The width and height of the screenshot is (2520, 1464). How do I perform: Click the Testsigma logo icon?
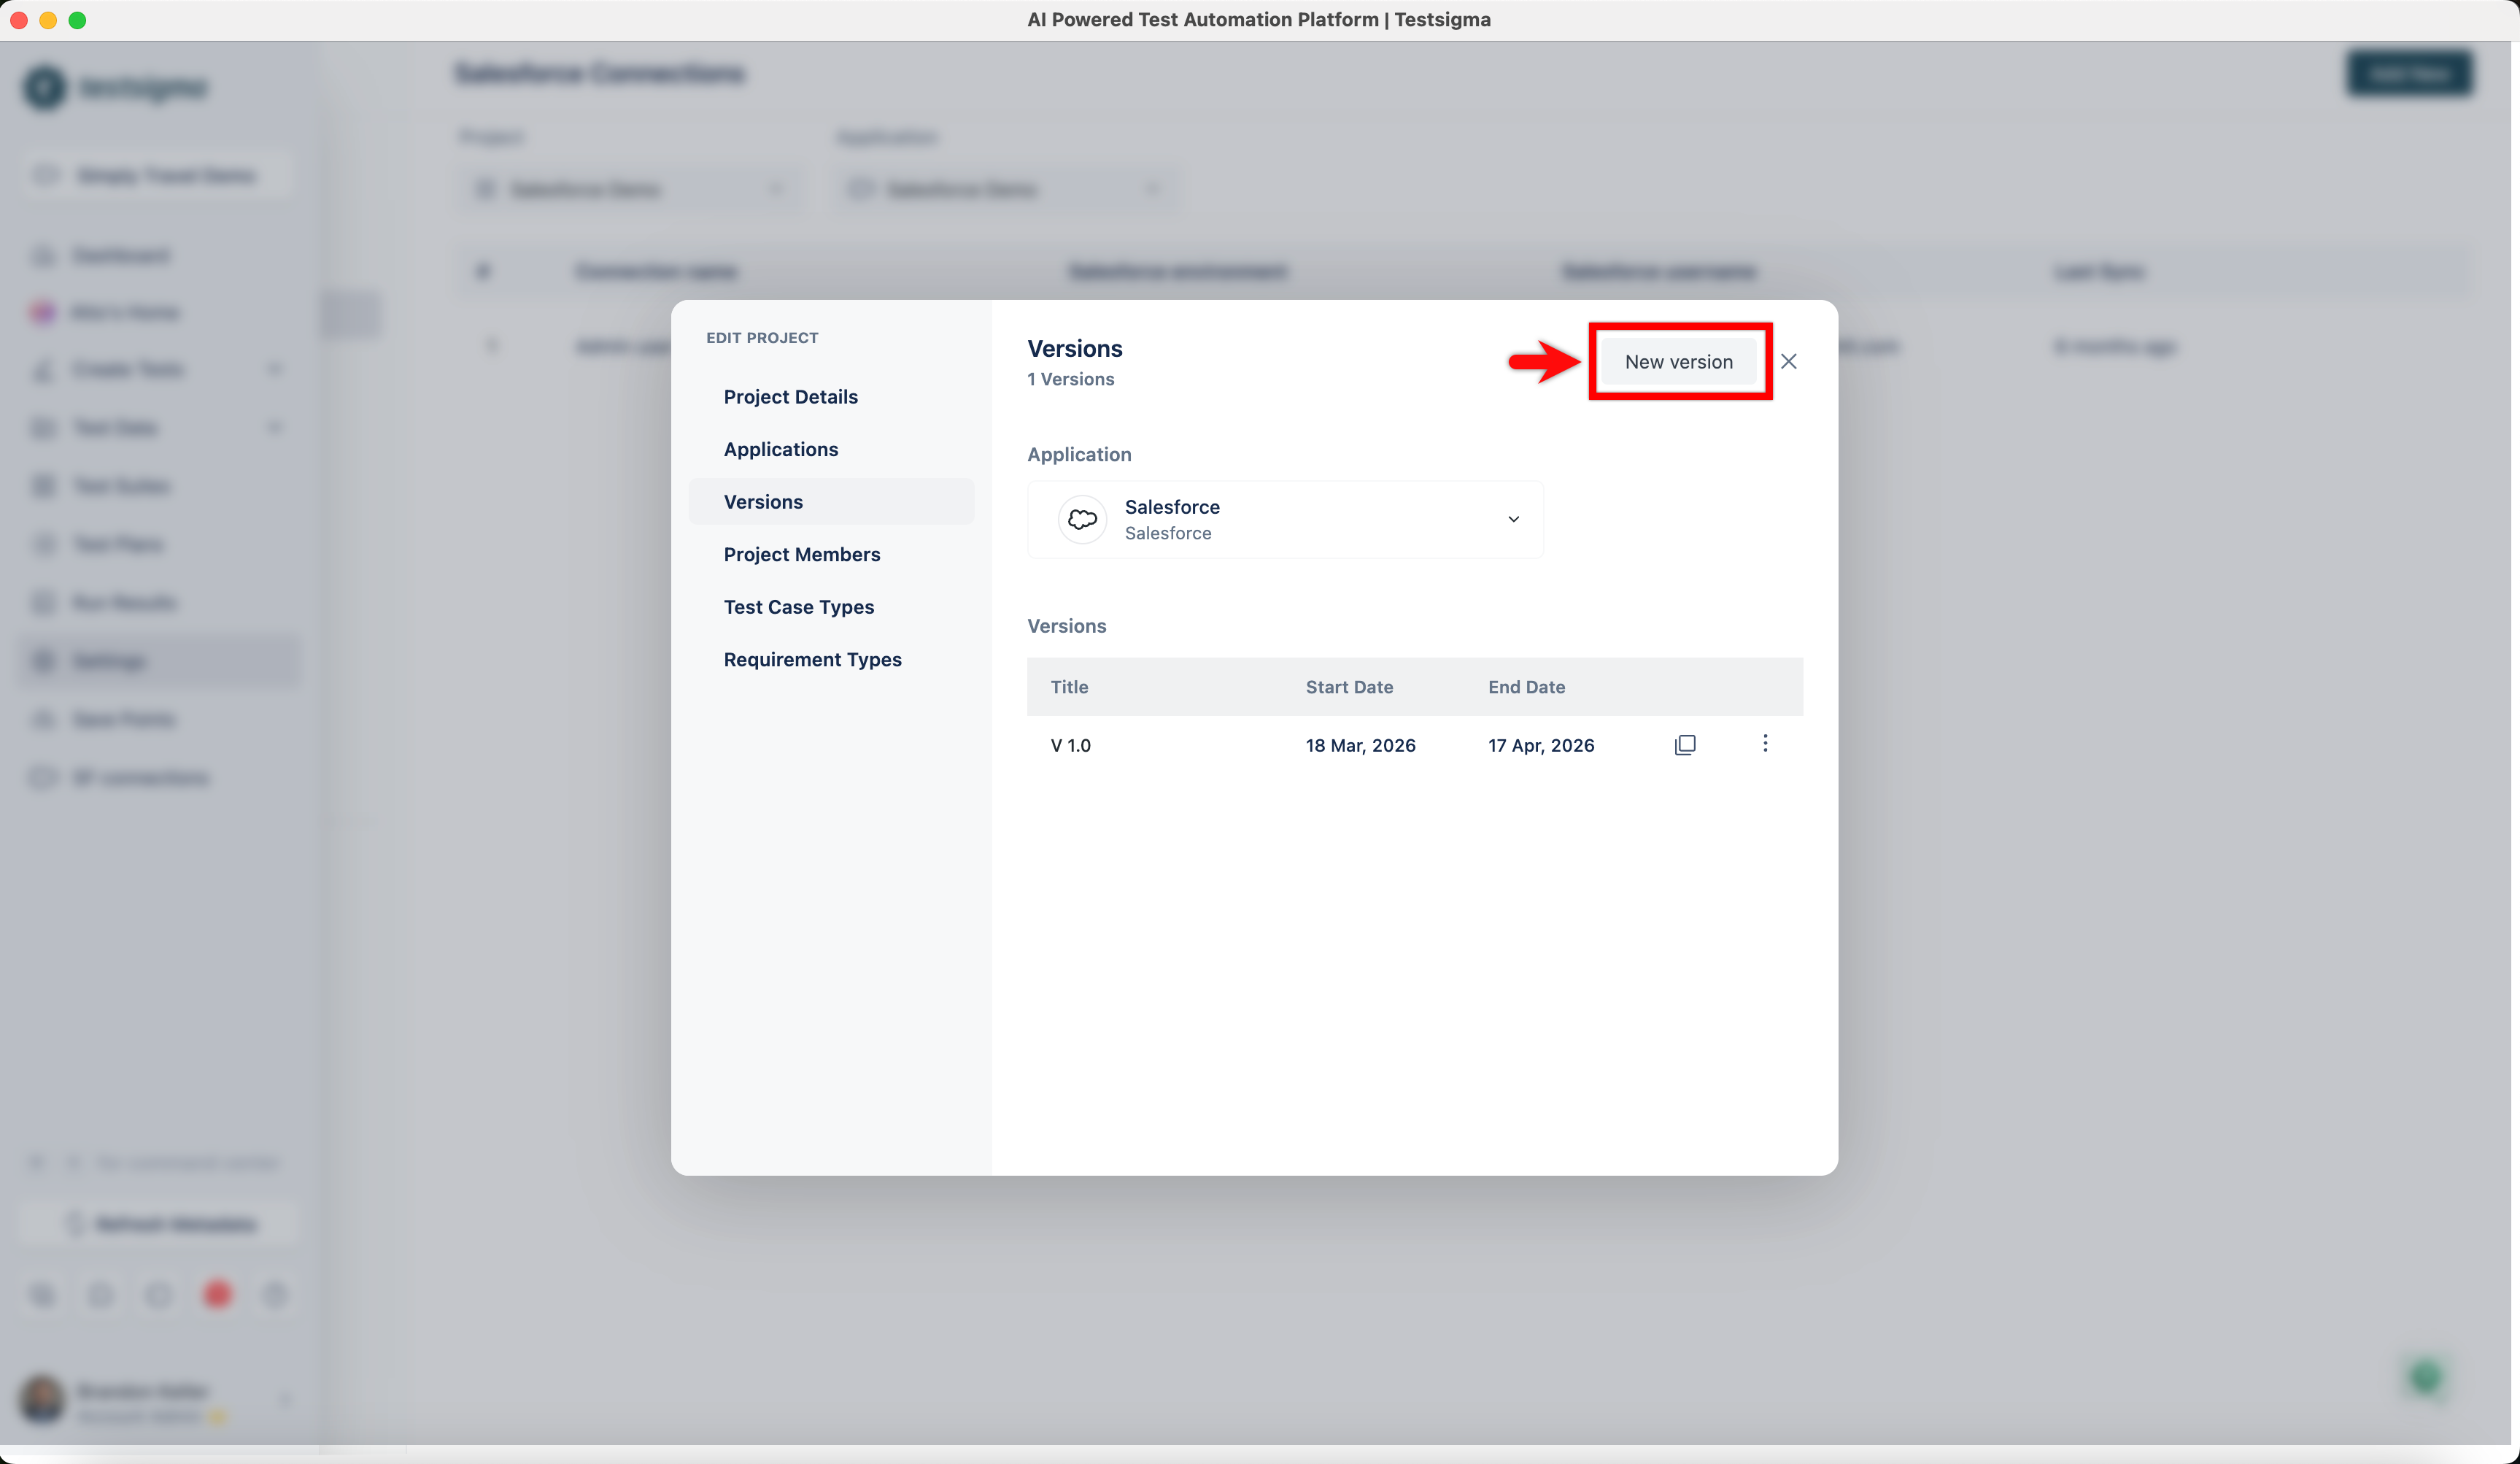[x=45, y=87]
